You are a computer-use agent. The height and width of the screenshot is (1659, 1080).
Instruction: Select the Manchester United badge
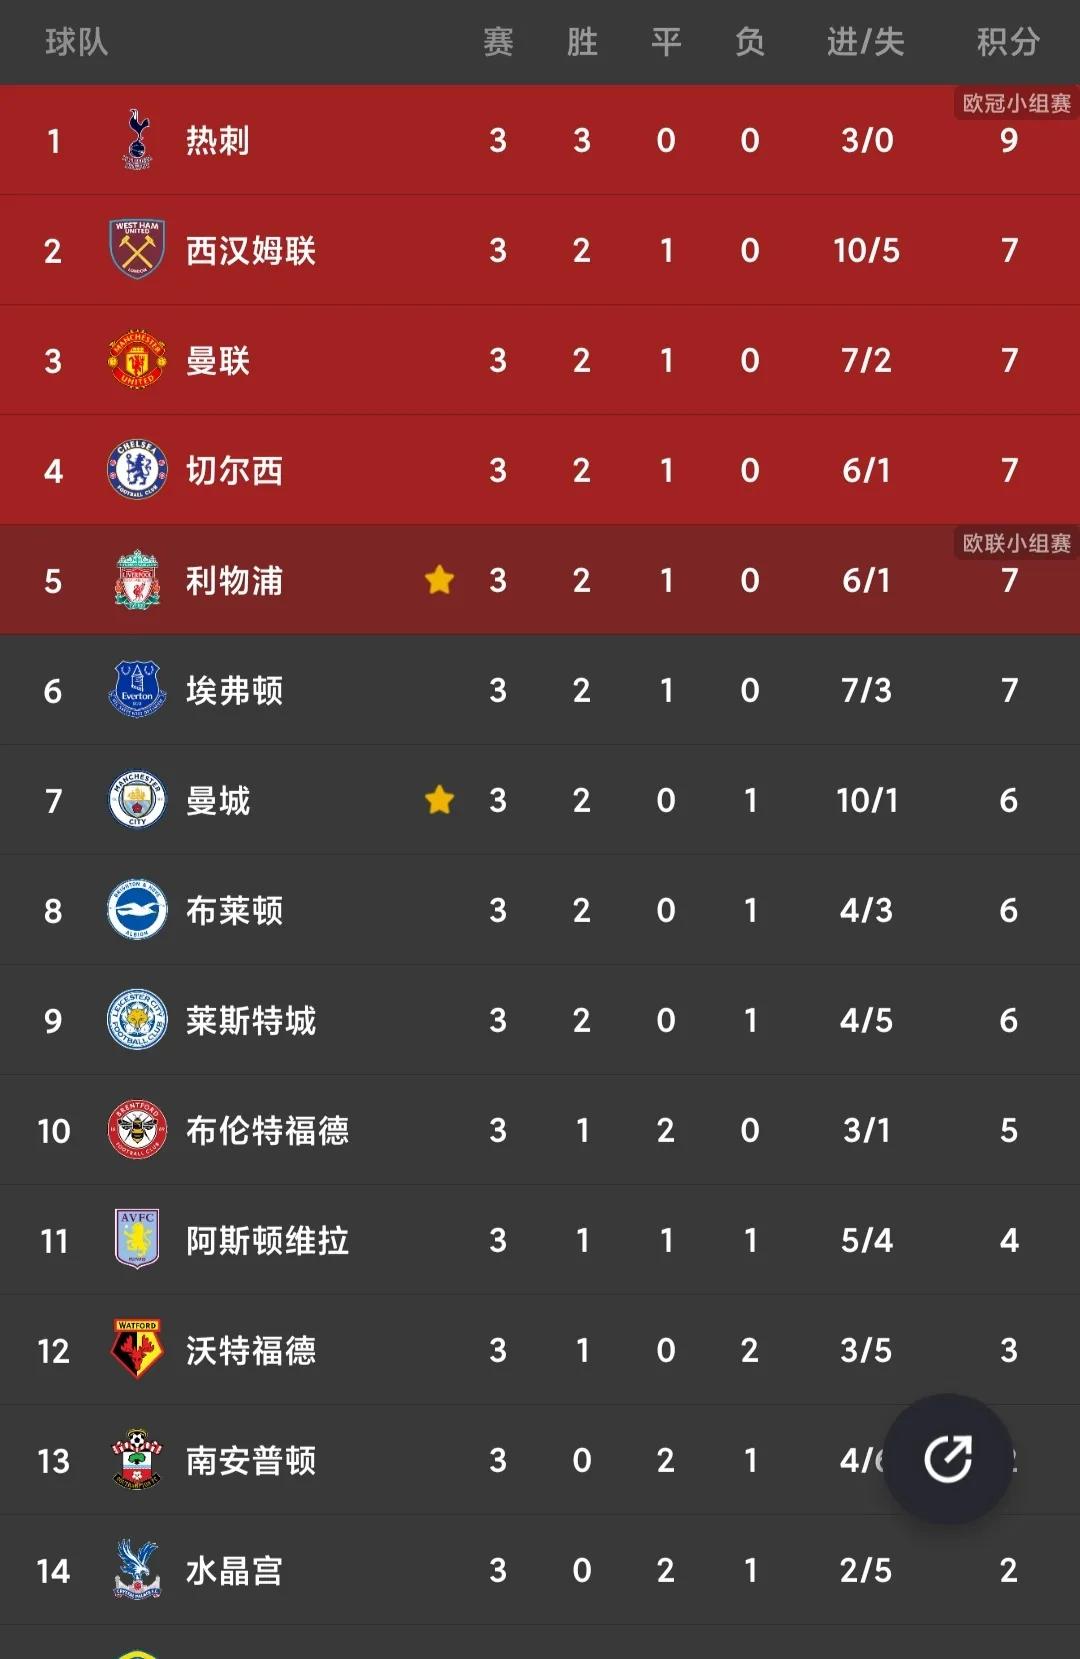[x=137, y=360]
